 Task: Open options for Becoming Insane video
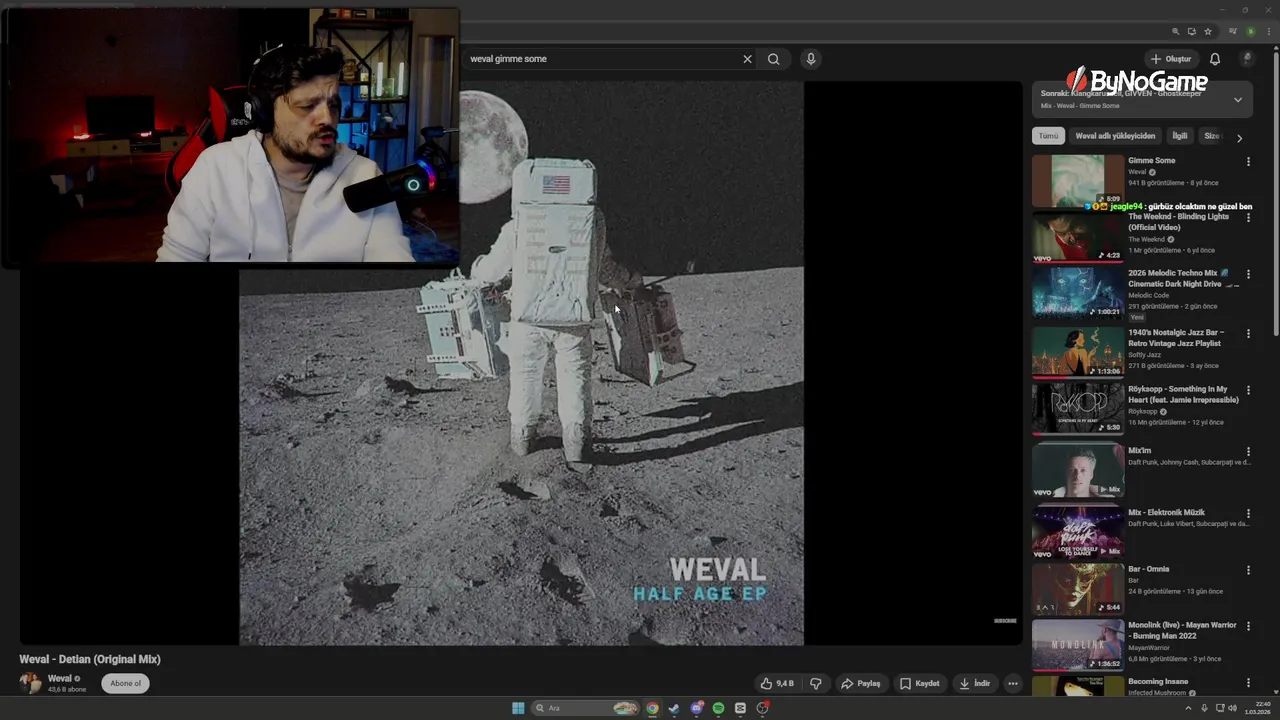[1248, 683]
